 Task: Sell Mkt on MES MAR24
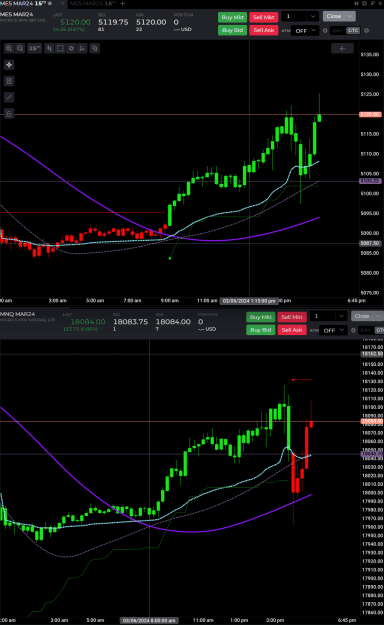264,17
